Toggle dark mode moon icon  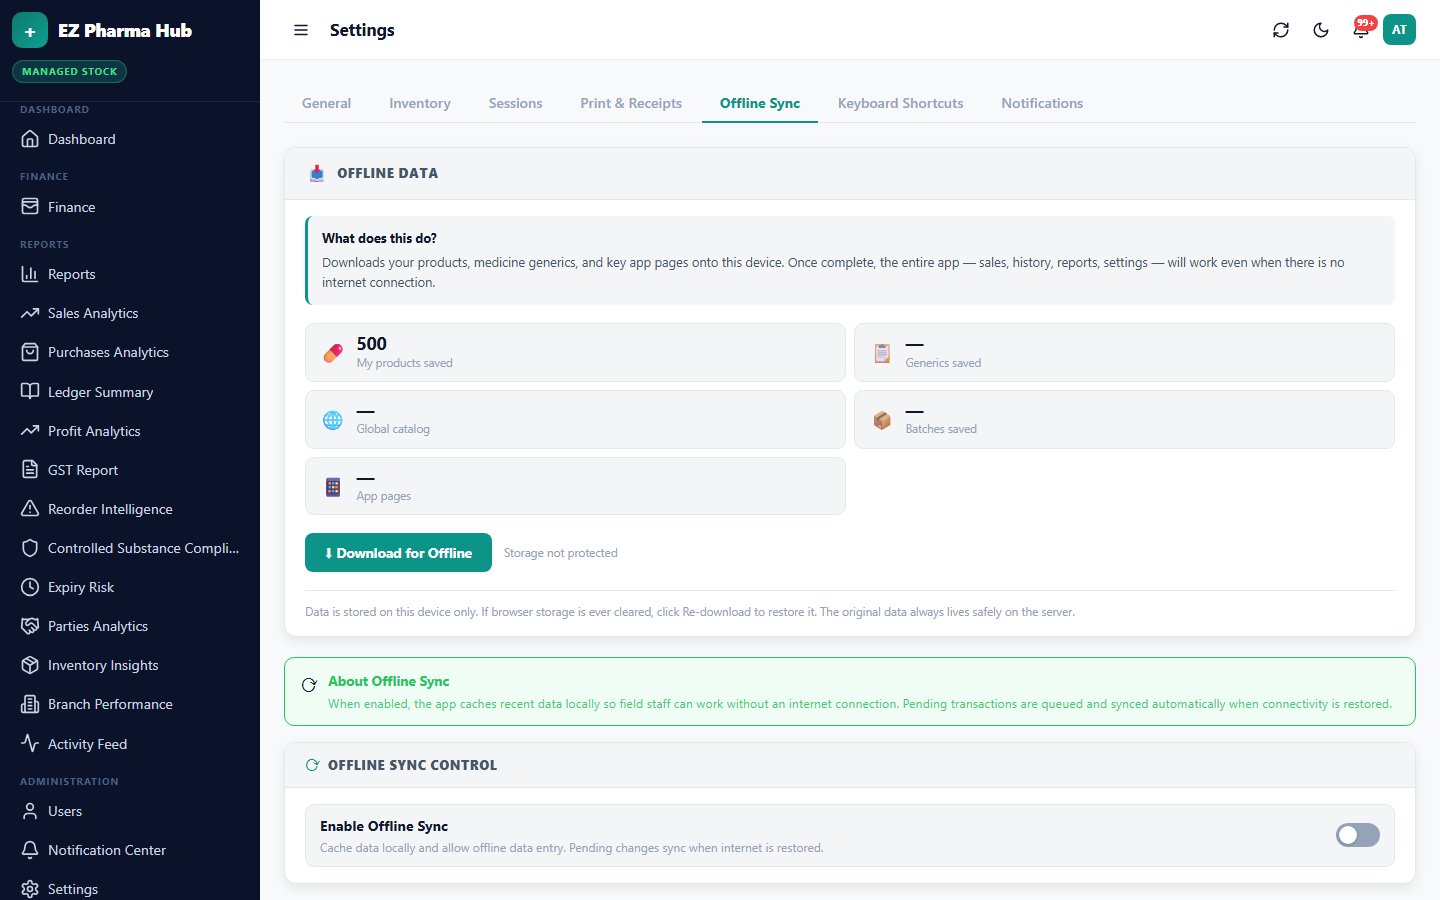coord(1321,30)
